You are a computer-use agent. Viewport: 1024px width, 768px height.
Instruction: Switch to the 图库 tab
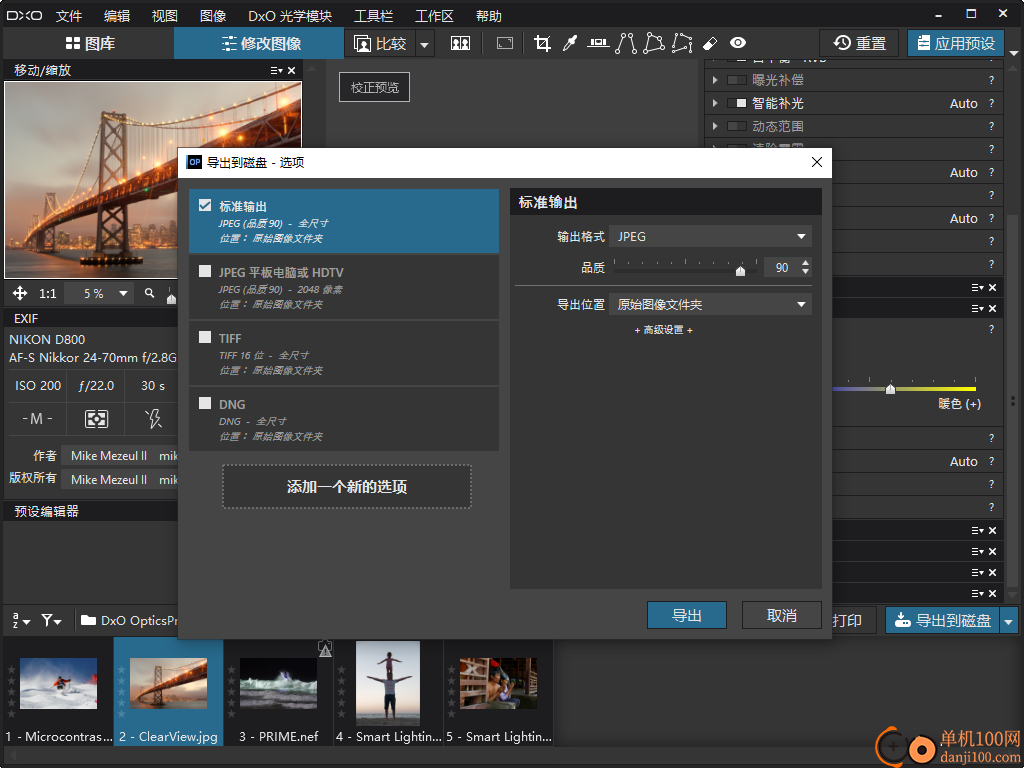click(90, 44)
